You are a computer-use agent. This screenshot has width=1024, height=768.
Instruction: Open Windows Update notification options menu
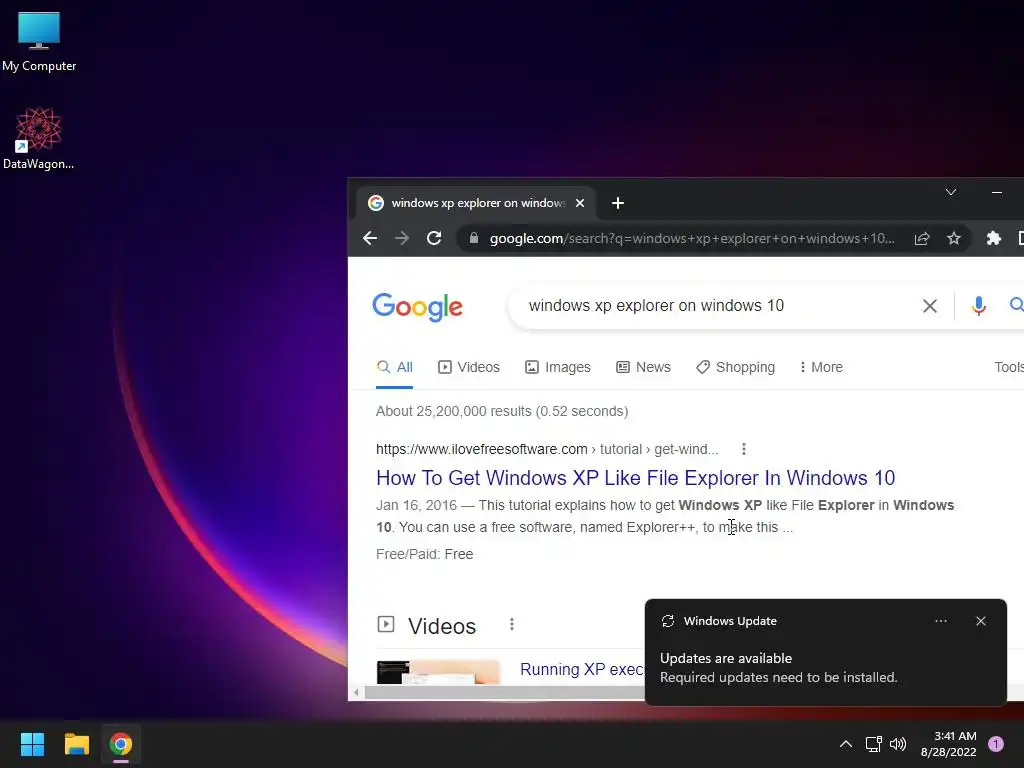[x=941, y=621]
